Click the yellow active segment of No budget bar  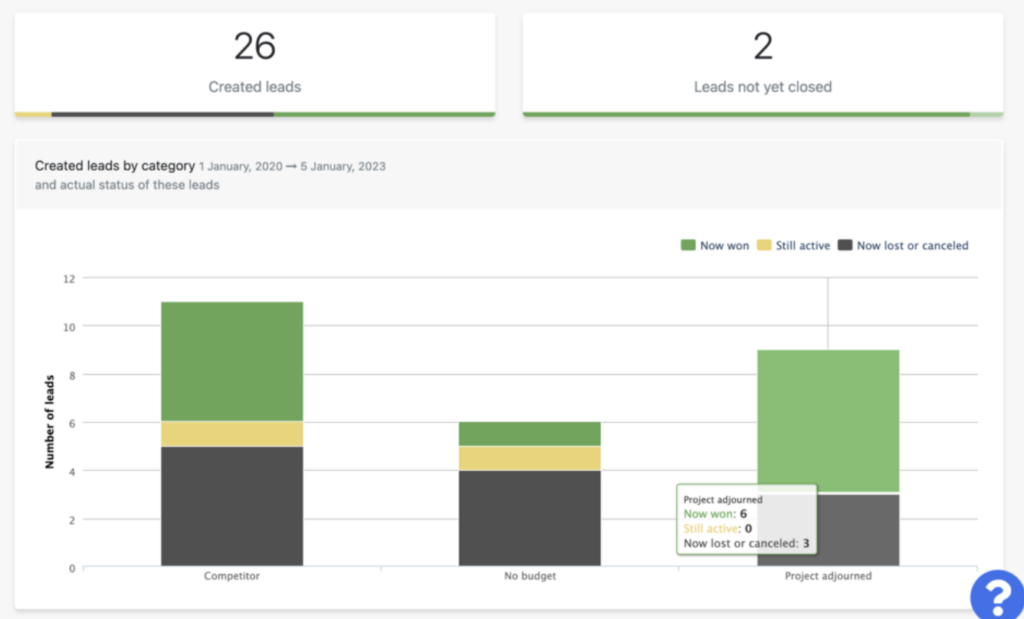click(x=530, y=458)
